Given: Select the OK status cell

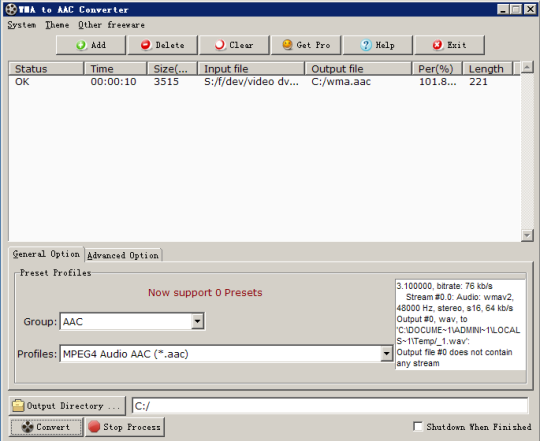Looking at the screenshot, I should pos(22,82).
